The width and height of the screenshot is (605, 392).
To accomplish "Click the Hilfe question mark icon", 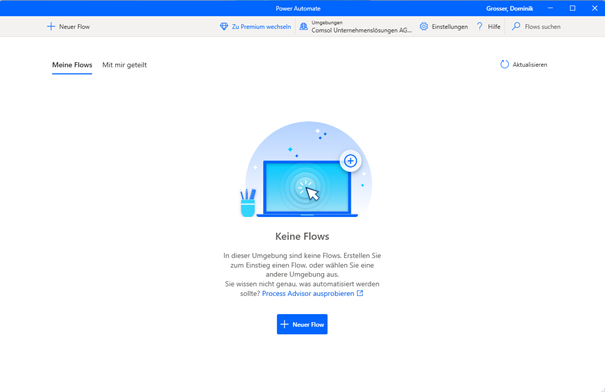I will pos(480,26).
